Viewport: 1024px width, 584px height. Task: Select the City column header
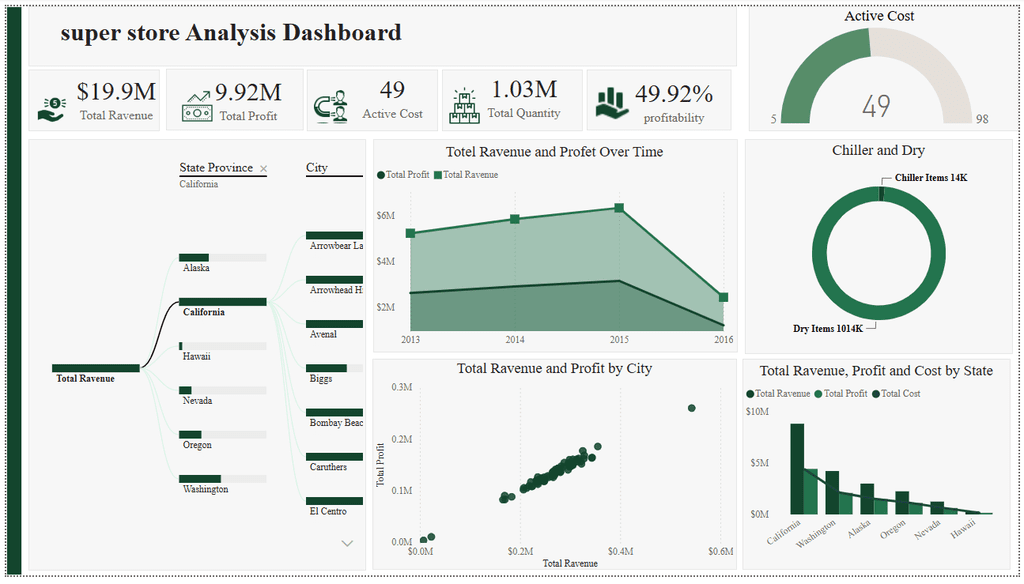click(x=317, y=168)
